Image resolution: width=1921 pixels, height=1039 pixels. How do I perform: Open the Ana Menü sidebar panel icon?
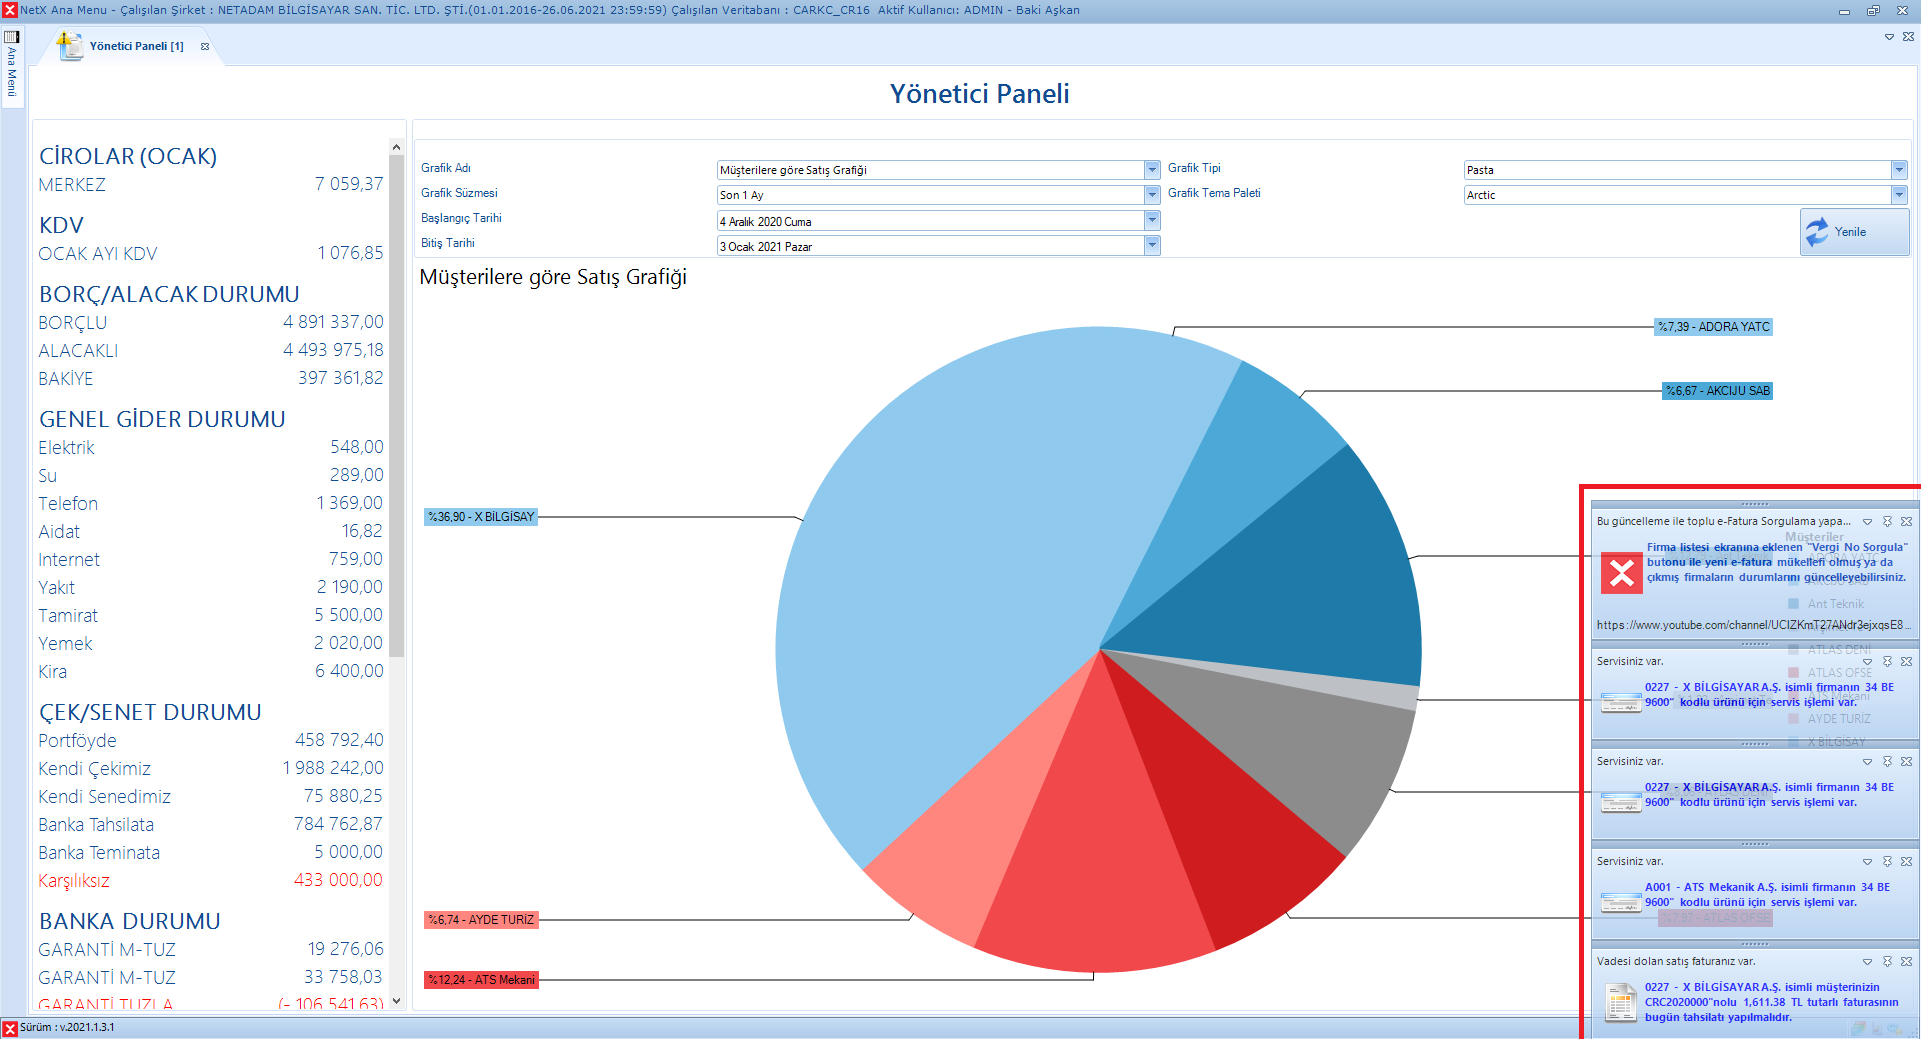(x=12, y=37)
